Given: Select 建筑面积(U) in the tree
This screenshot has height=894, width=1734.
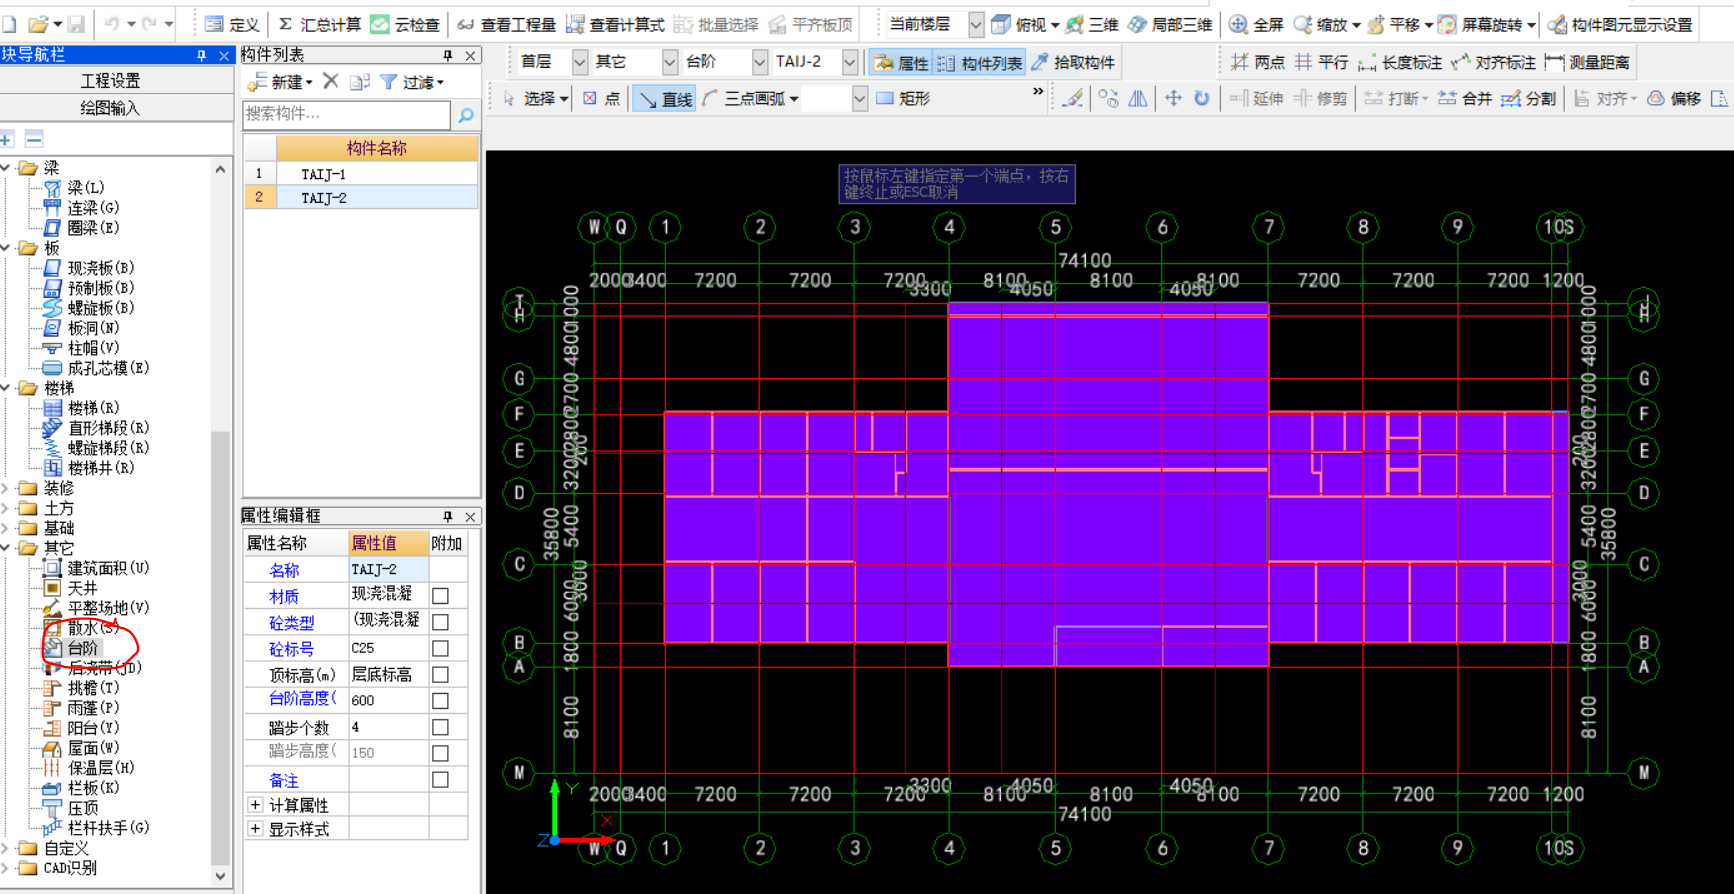Looking at the screenshot, I should [108, 568].
